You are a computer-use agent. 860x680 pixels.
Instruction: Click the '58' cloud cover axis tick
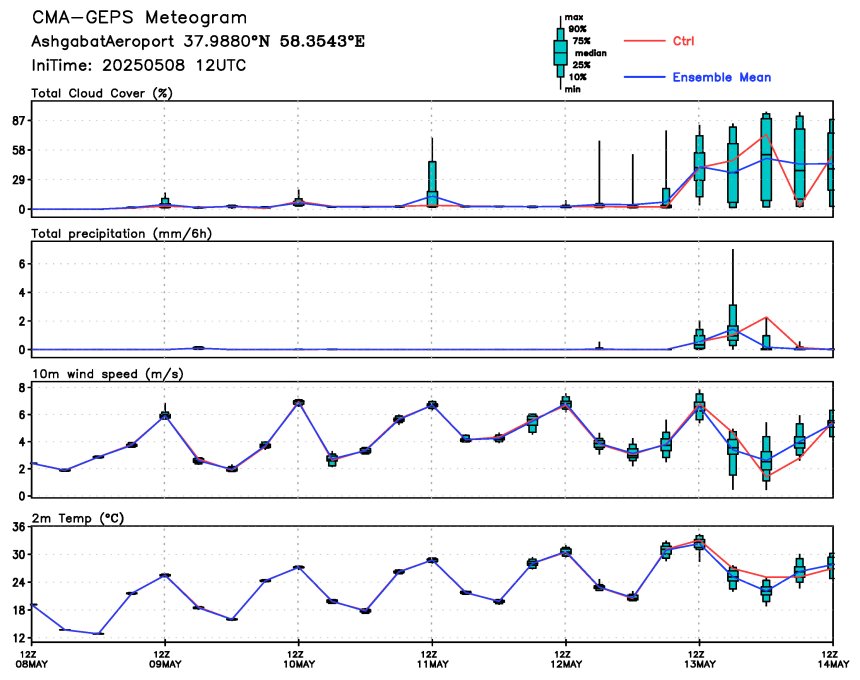point(18,150)
